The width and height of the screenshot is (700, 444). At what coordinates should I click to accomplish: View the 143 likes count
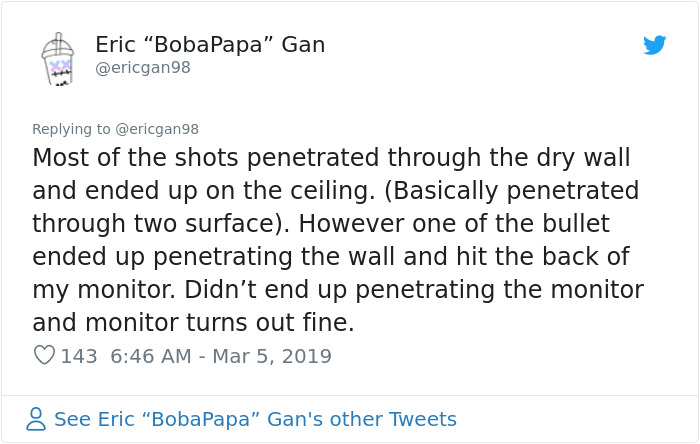click(79, 356)
